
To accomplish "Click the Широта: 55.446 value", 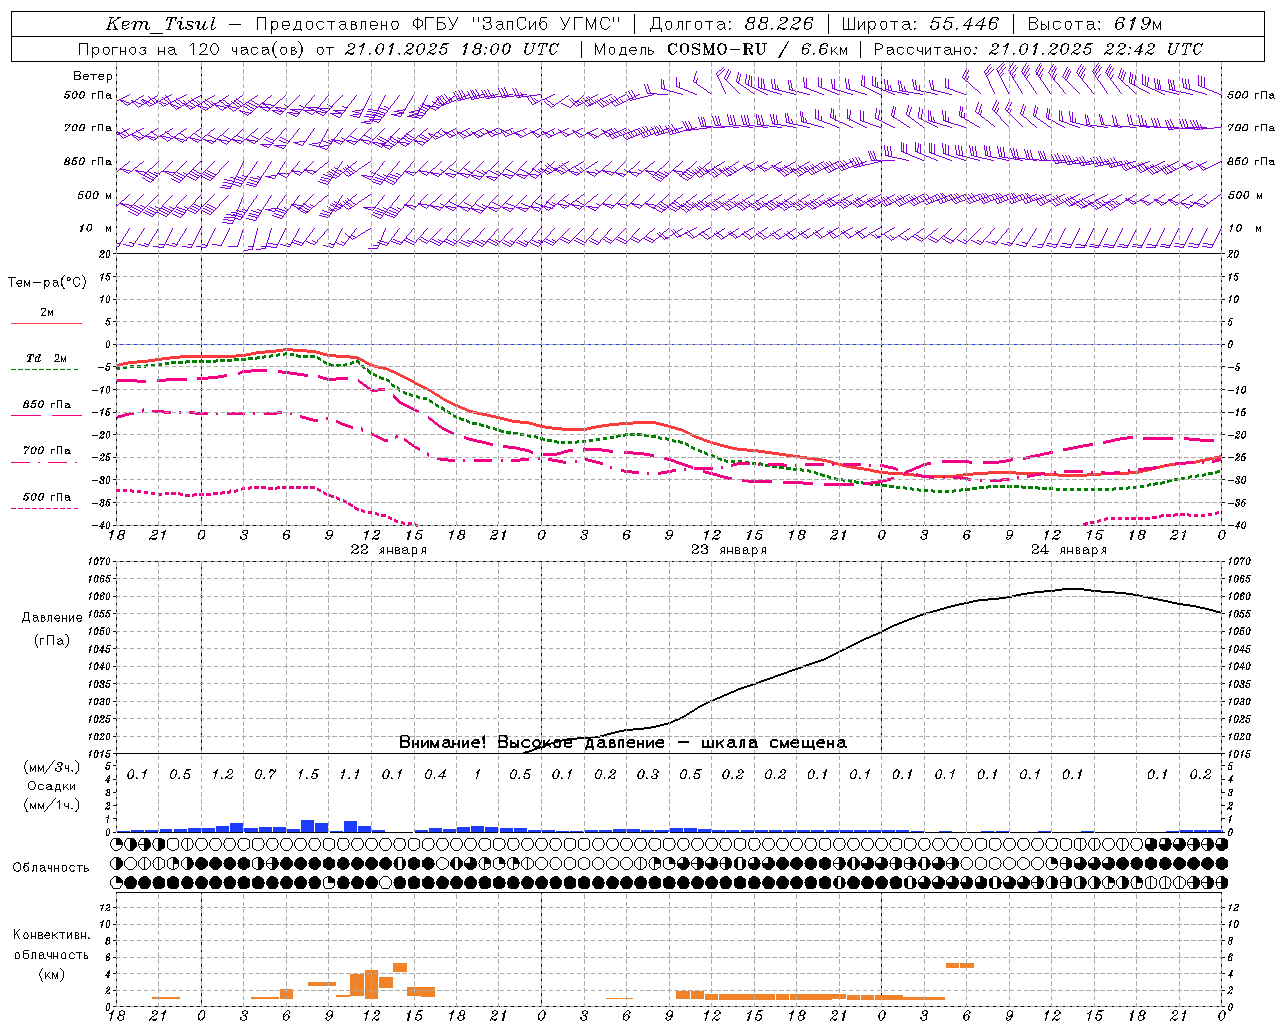I will [x=920, y=24].
